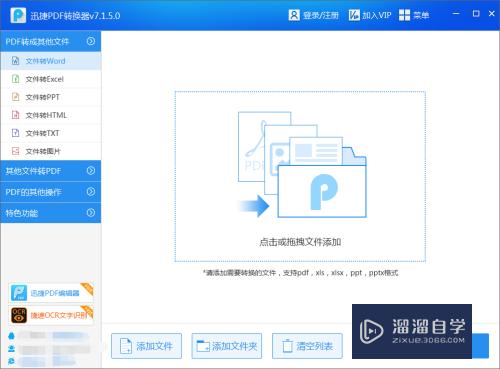The image size is (500, 369).
Task: Click the 添加文件 button
Action: tap(146, 346)
